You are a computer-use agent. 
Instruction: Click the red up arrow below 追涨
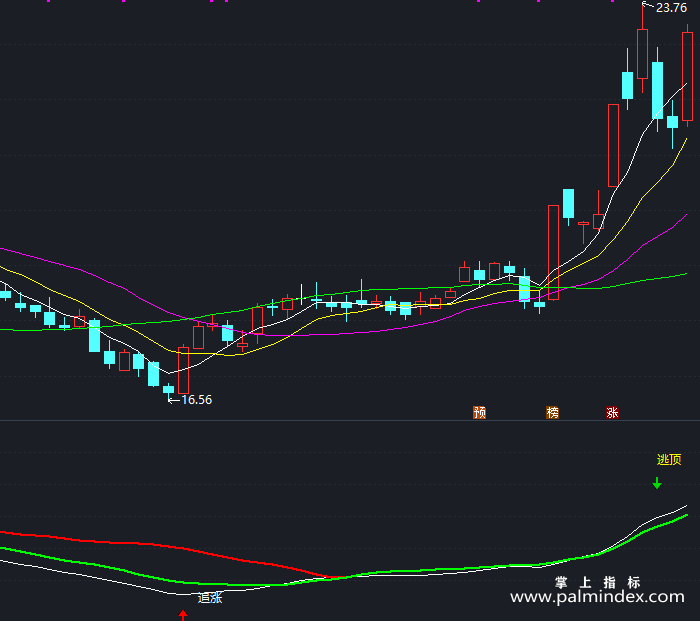(183, 615)
